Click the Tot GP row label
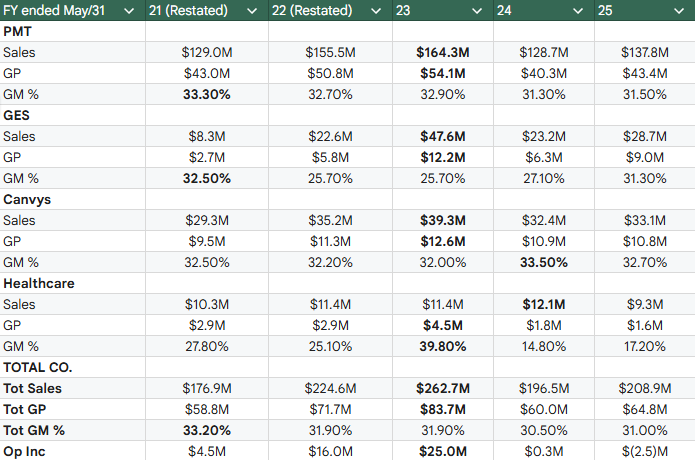The image size is (695, 460). (24, 409)
